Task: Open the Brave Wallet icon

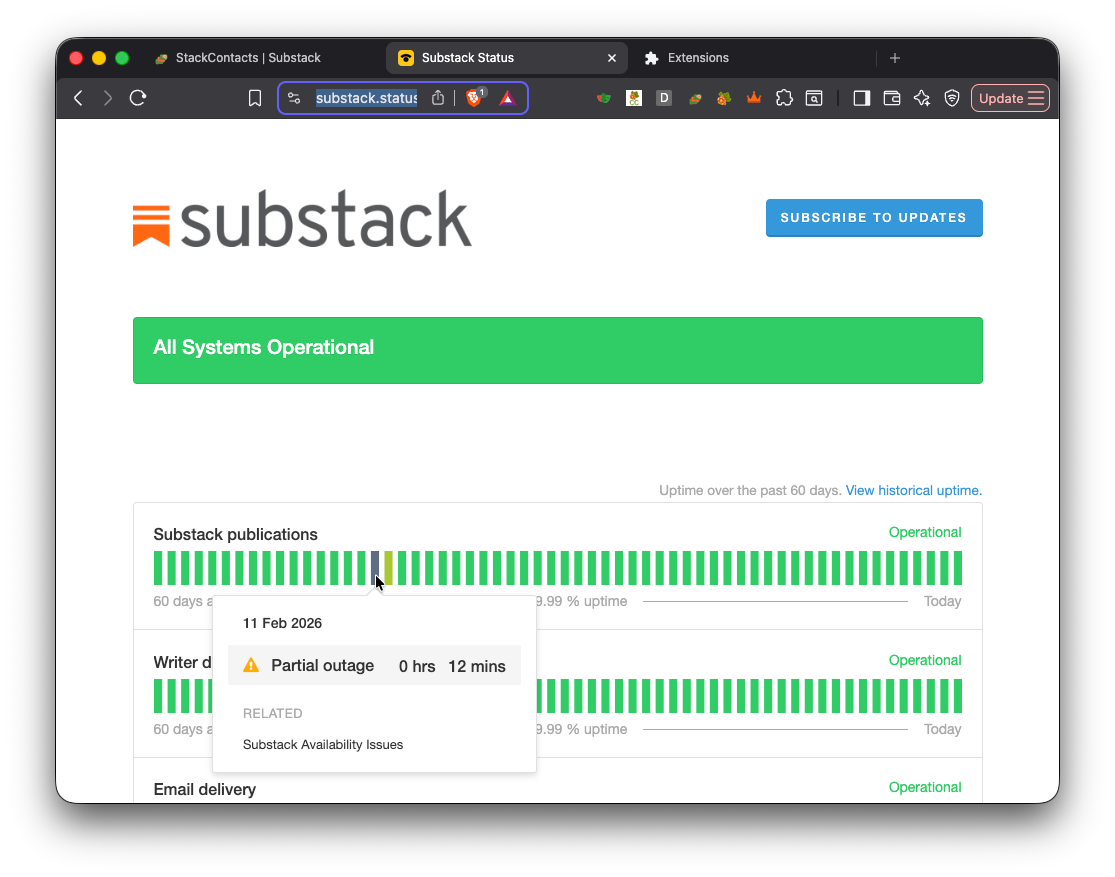Action: (x=892, y=98)
